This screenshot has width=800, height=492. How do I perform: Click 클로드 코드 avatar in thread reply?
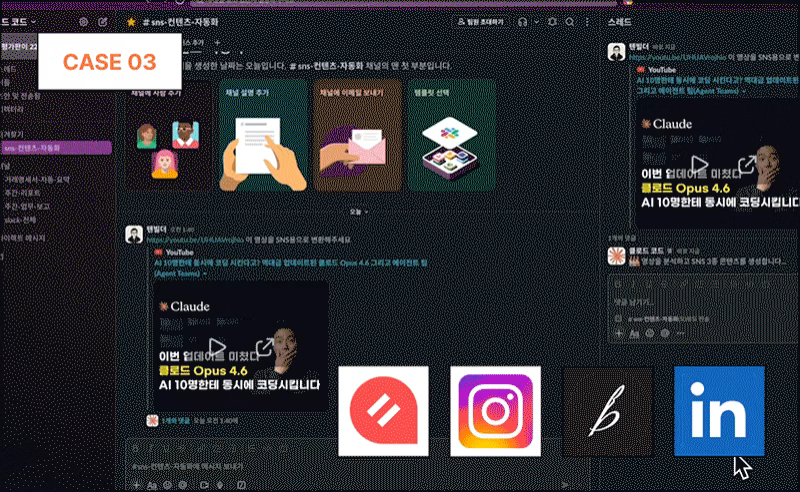coord(616,256)
